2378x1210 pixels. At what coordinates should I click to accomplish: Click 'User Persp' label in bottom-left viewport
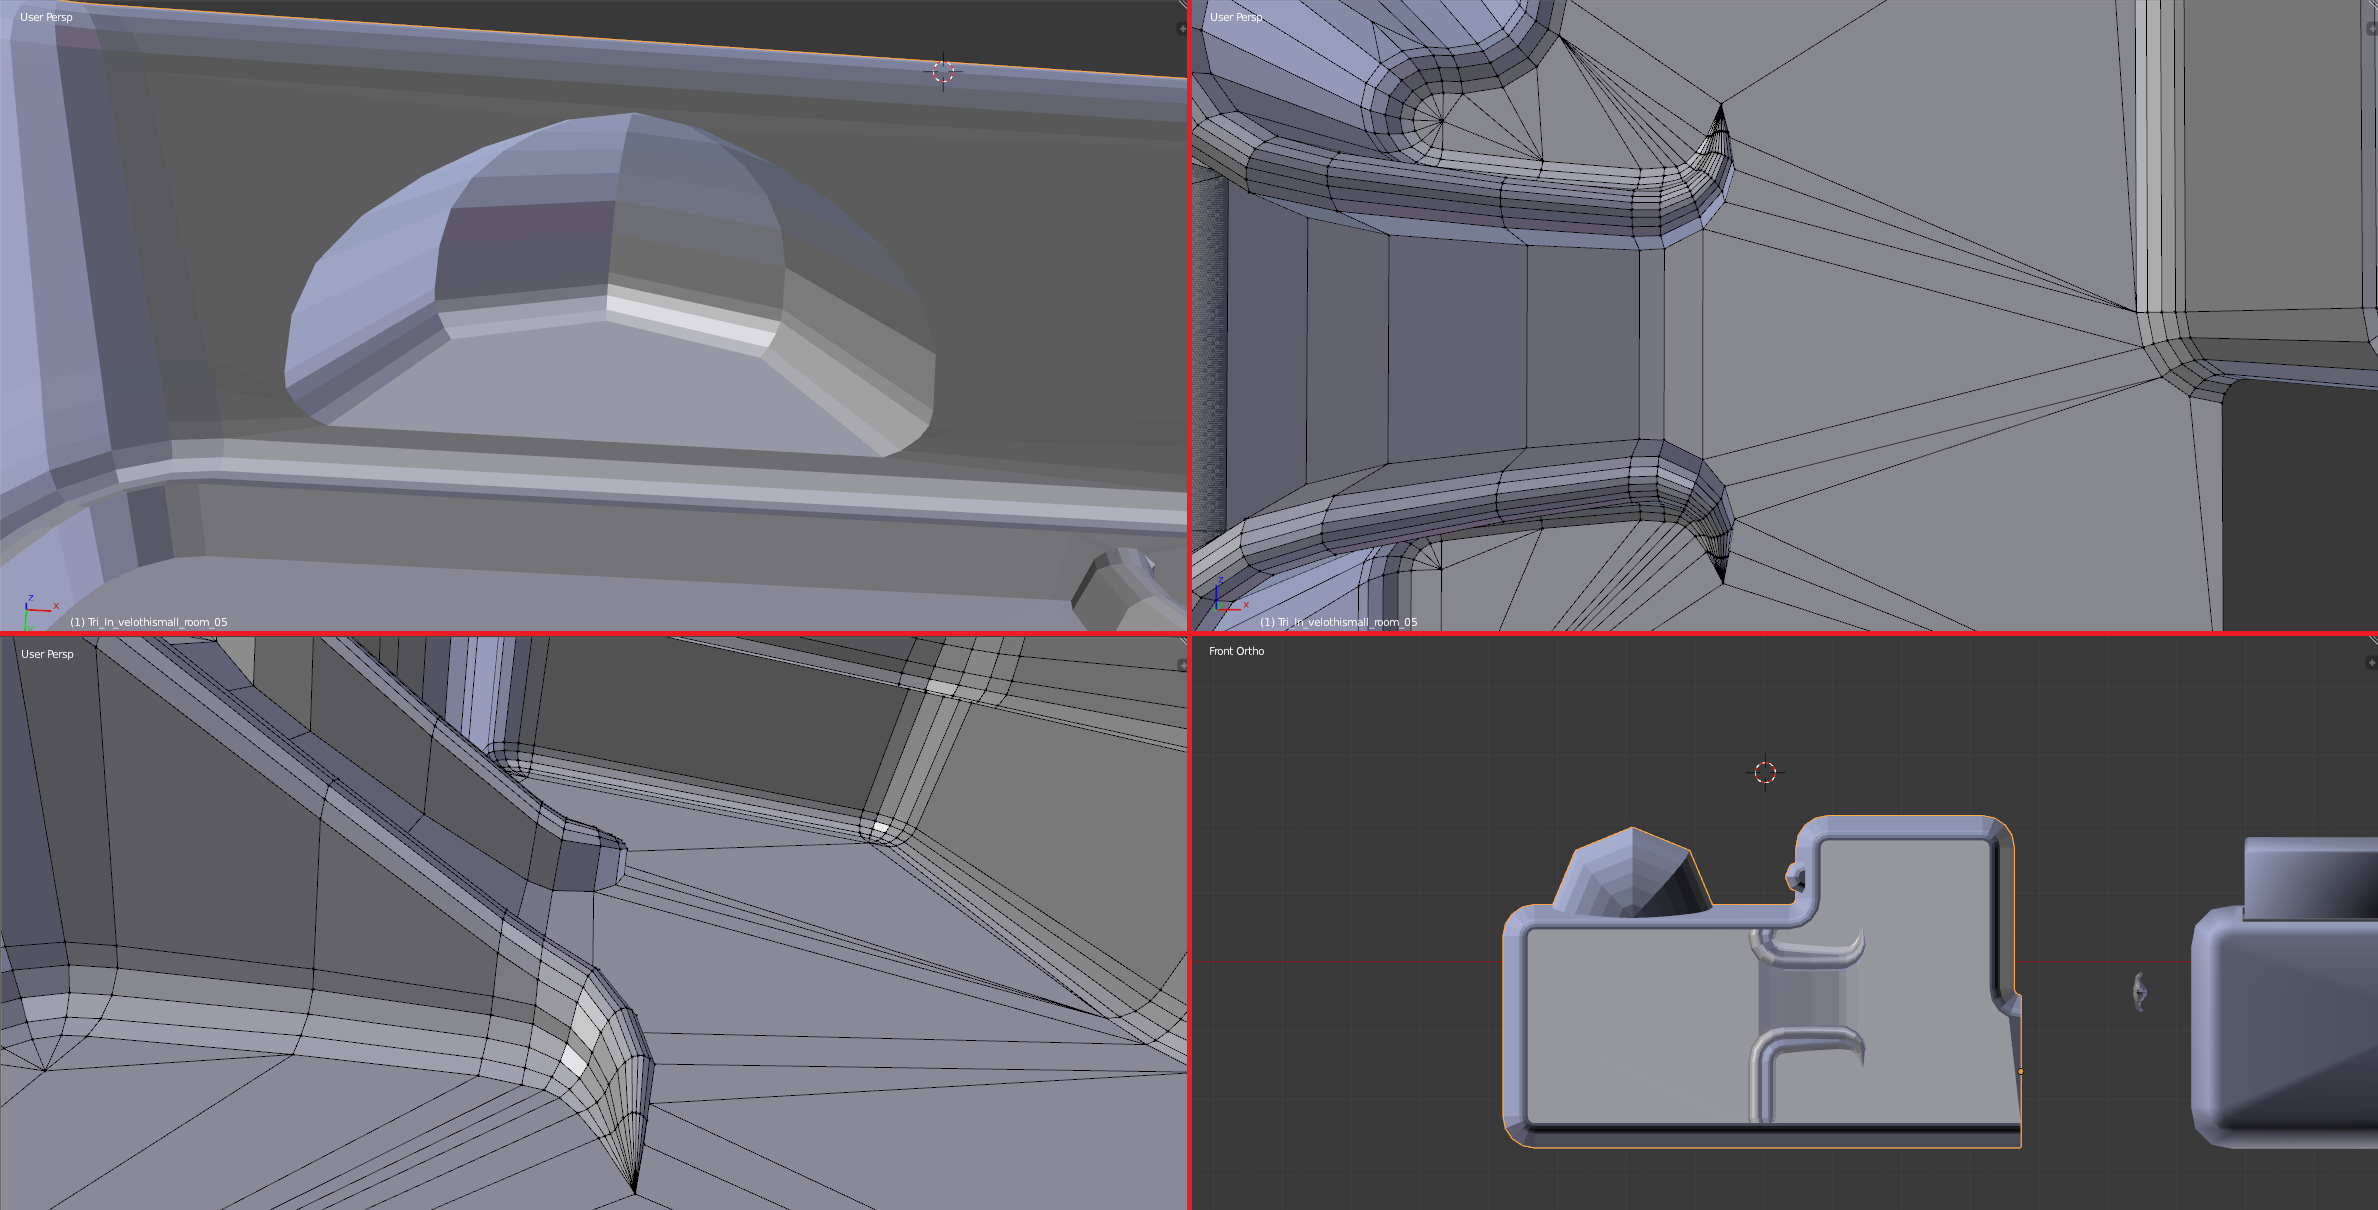47,654
